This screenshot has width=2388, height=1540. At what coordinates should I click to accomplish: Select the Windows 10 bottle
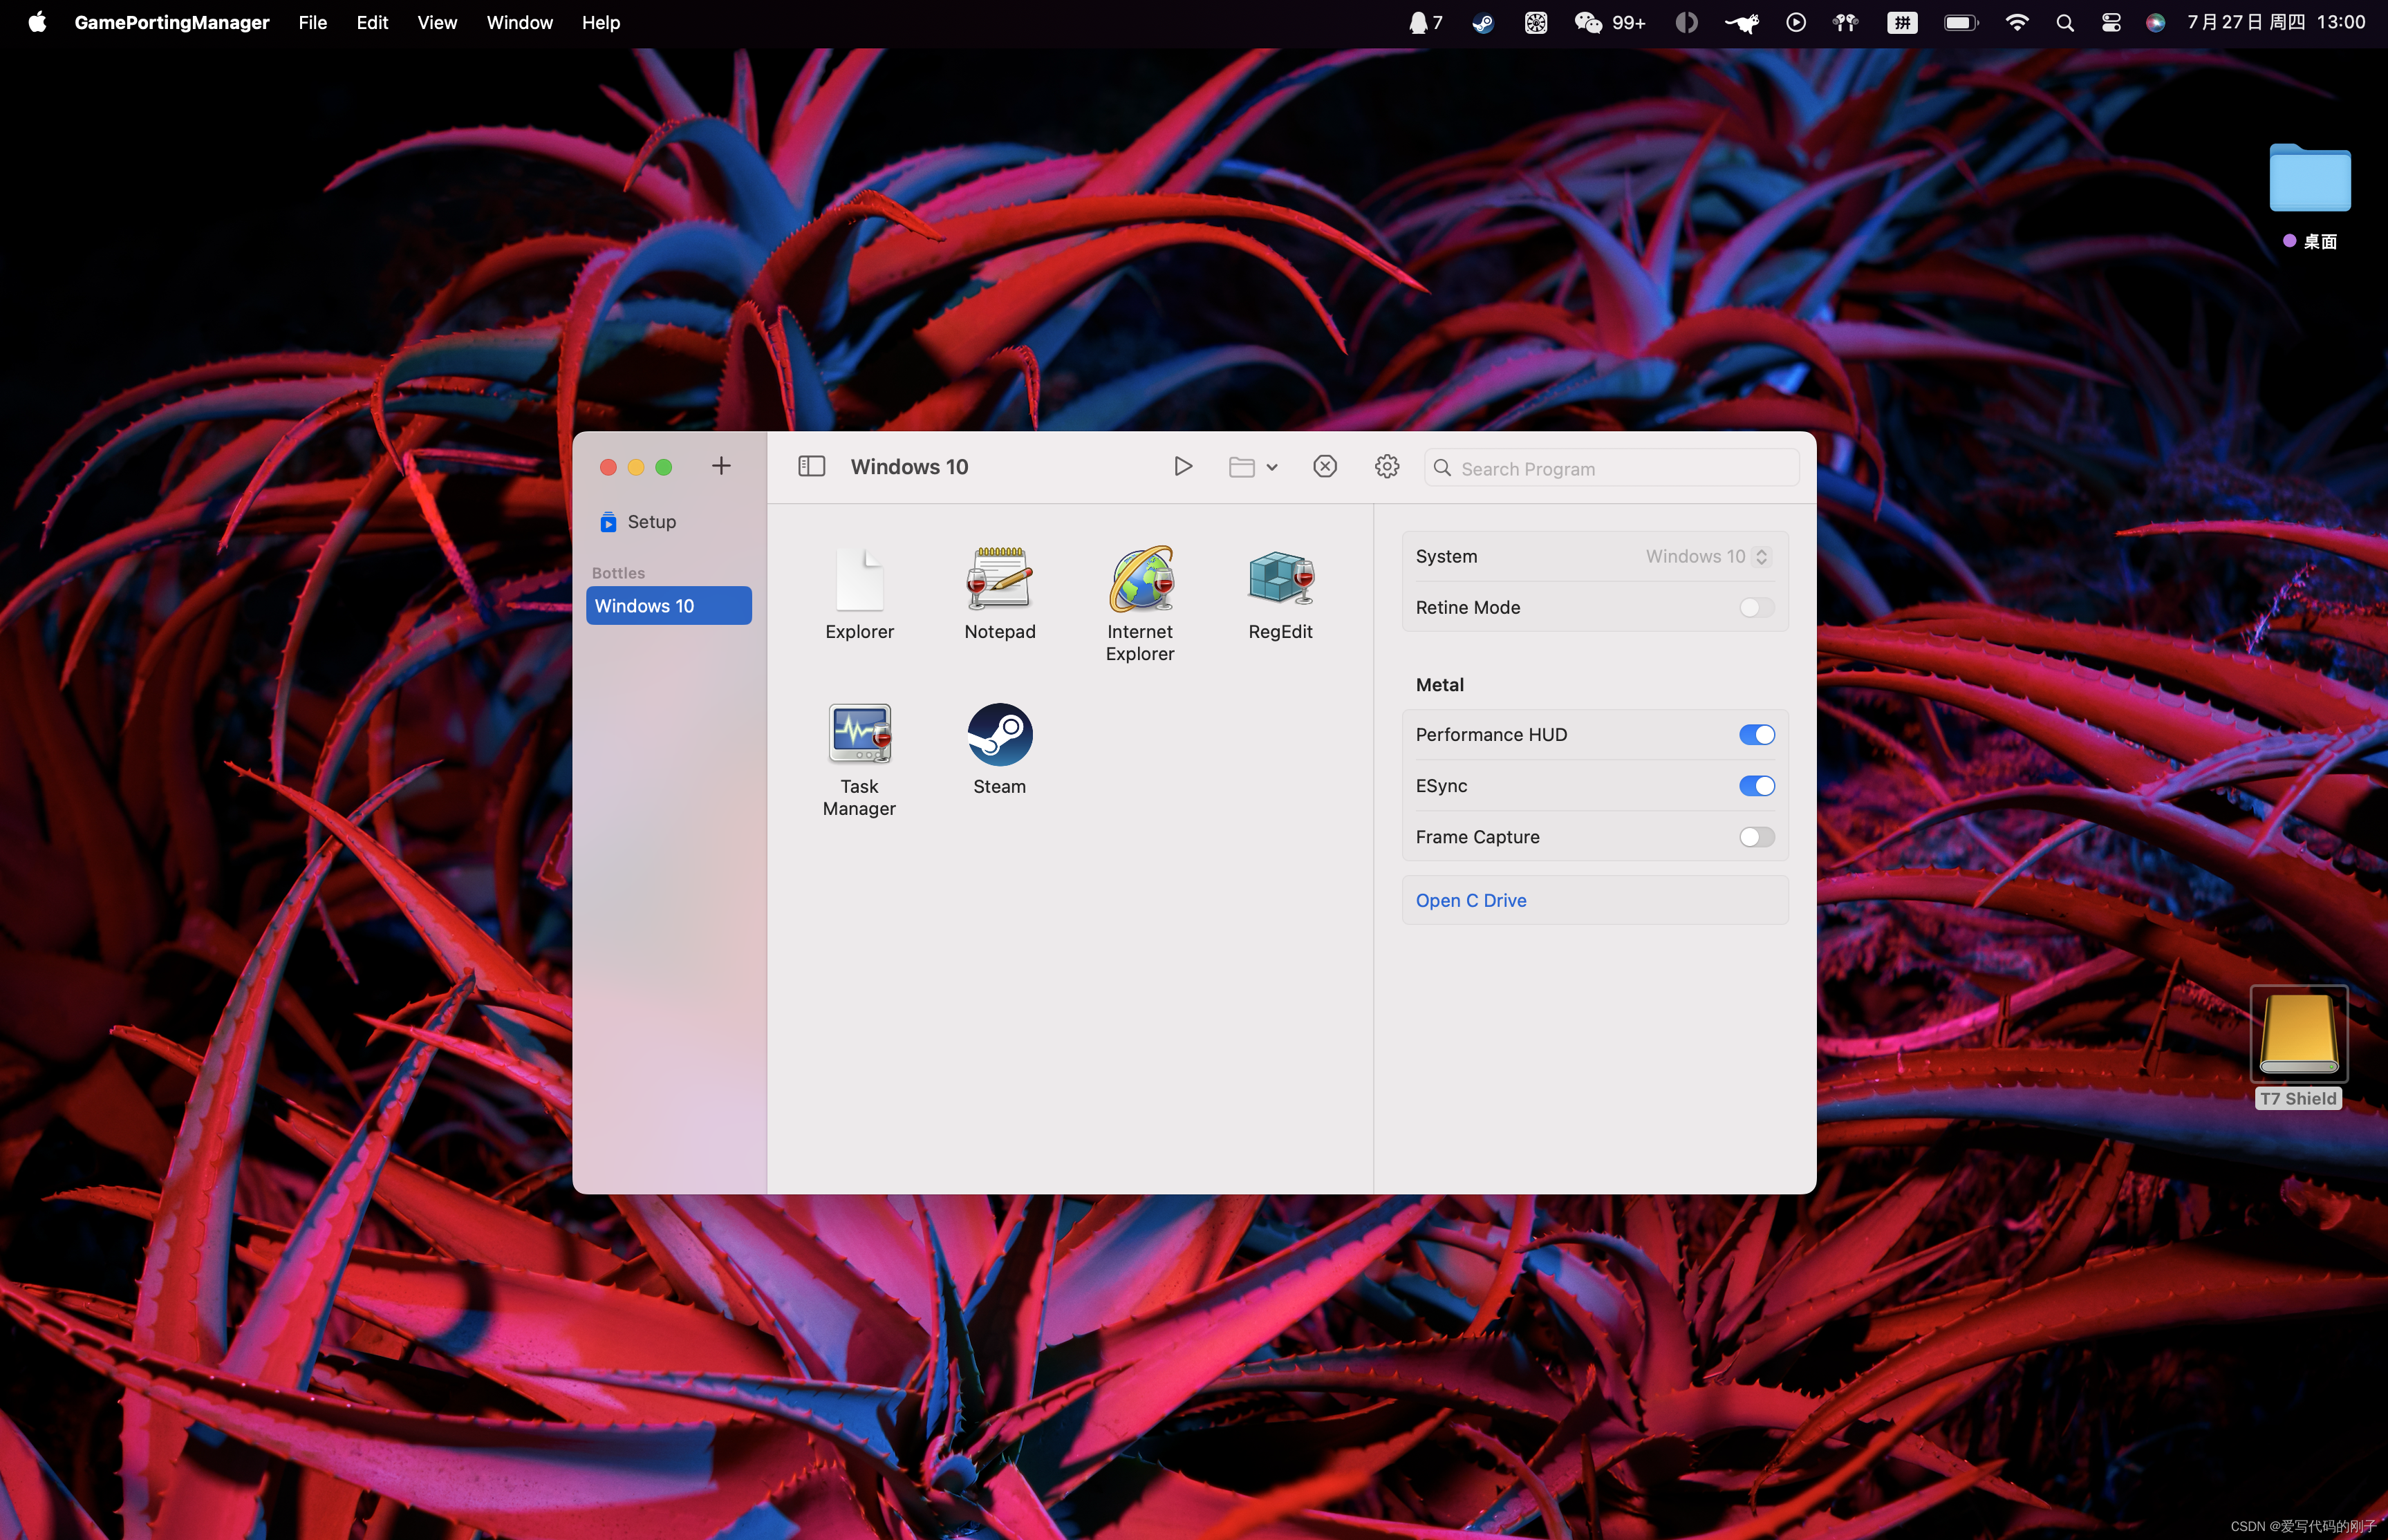point(668,606)
